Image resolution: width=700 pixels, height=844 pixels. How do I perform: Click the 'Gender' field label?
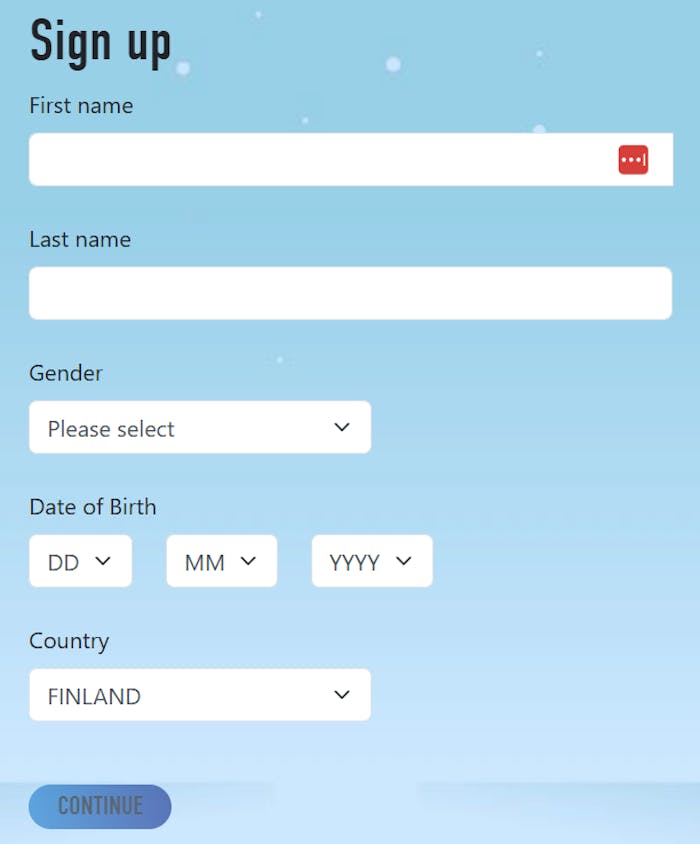(66, 373)
